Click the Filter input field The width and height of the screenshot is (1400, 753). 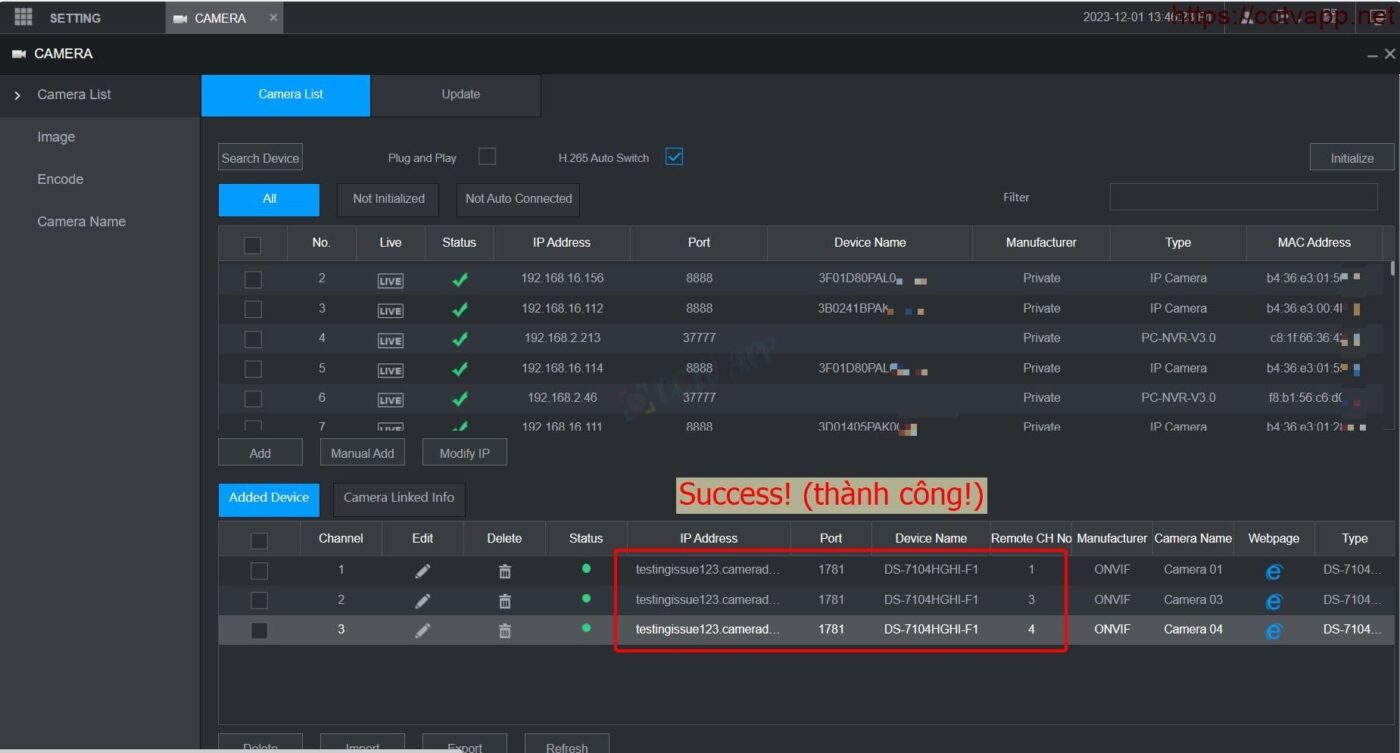1243,198
